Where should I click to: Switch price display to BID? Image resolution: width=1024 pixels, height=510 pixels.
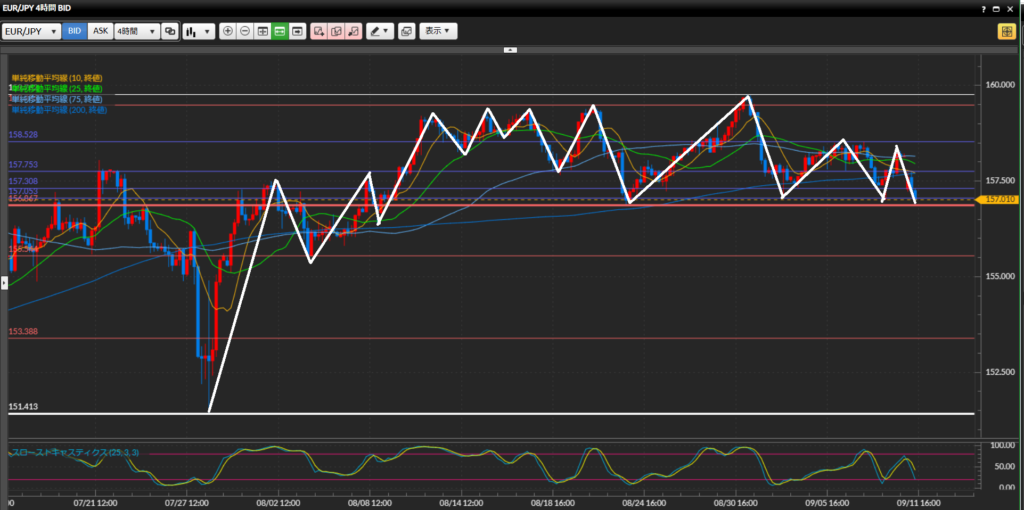tap(74, 31)
